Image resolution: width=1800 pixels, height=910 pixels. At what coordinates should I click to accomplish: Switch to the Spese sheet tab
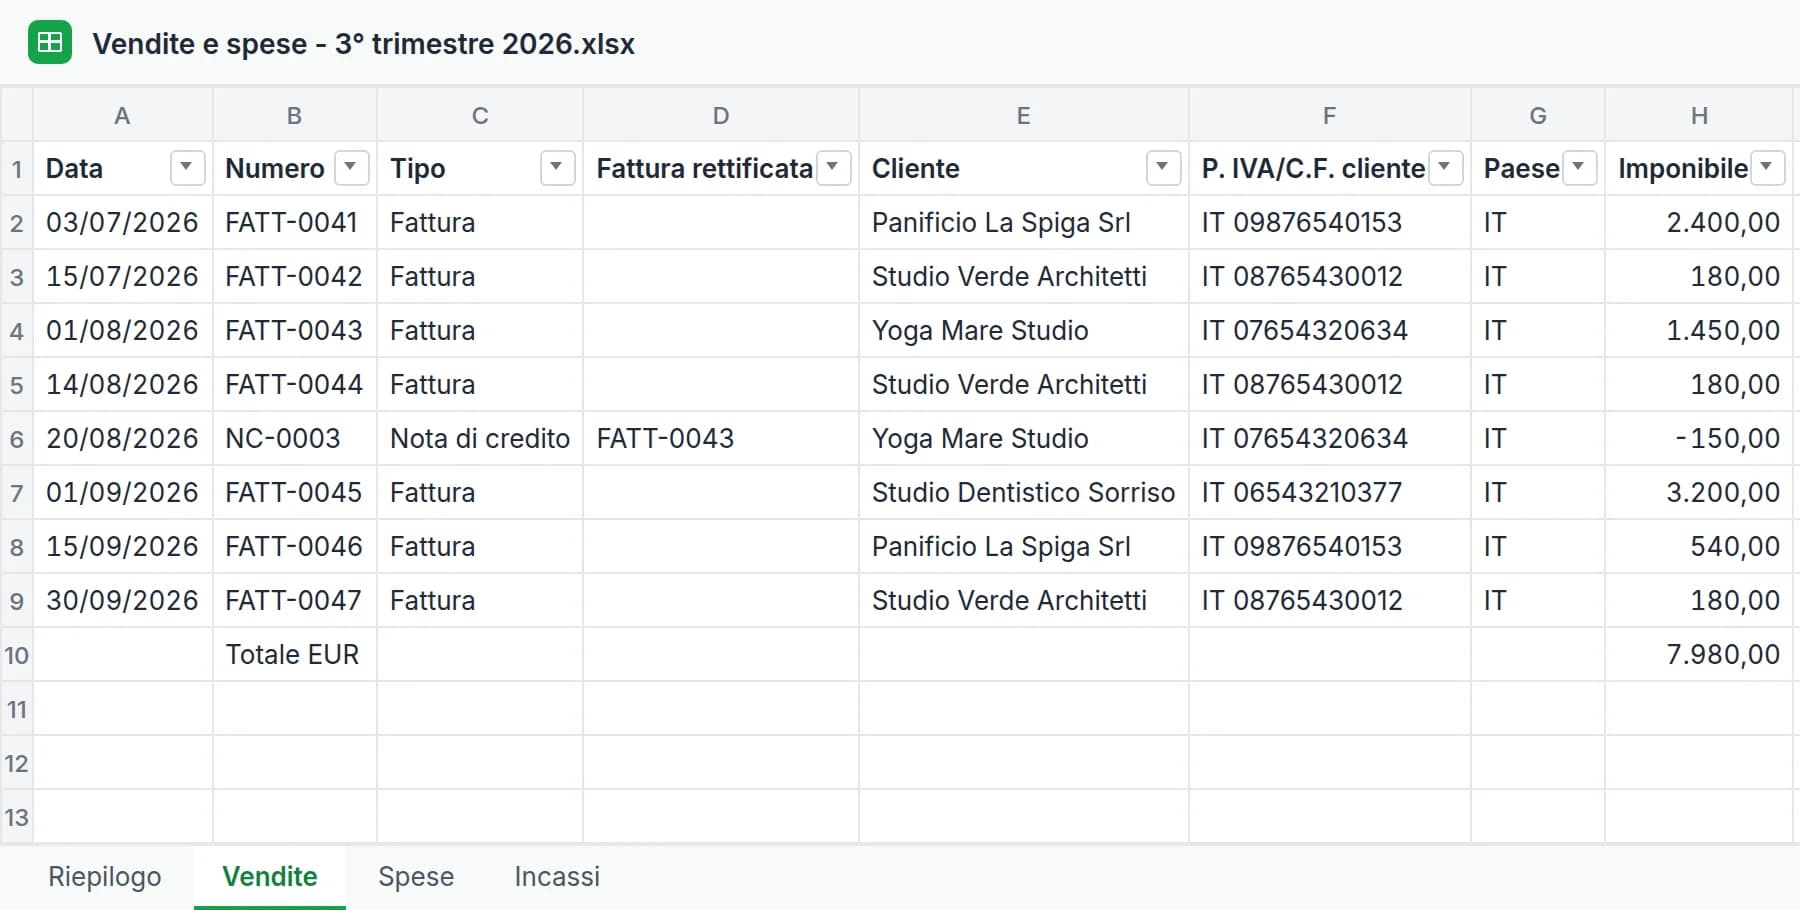(x=416, y=877)
